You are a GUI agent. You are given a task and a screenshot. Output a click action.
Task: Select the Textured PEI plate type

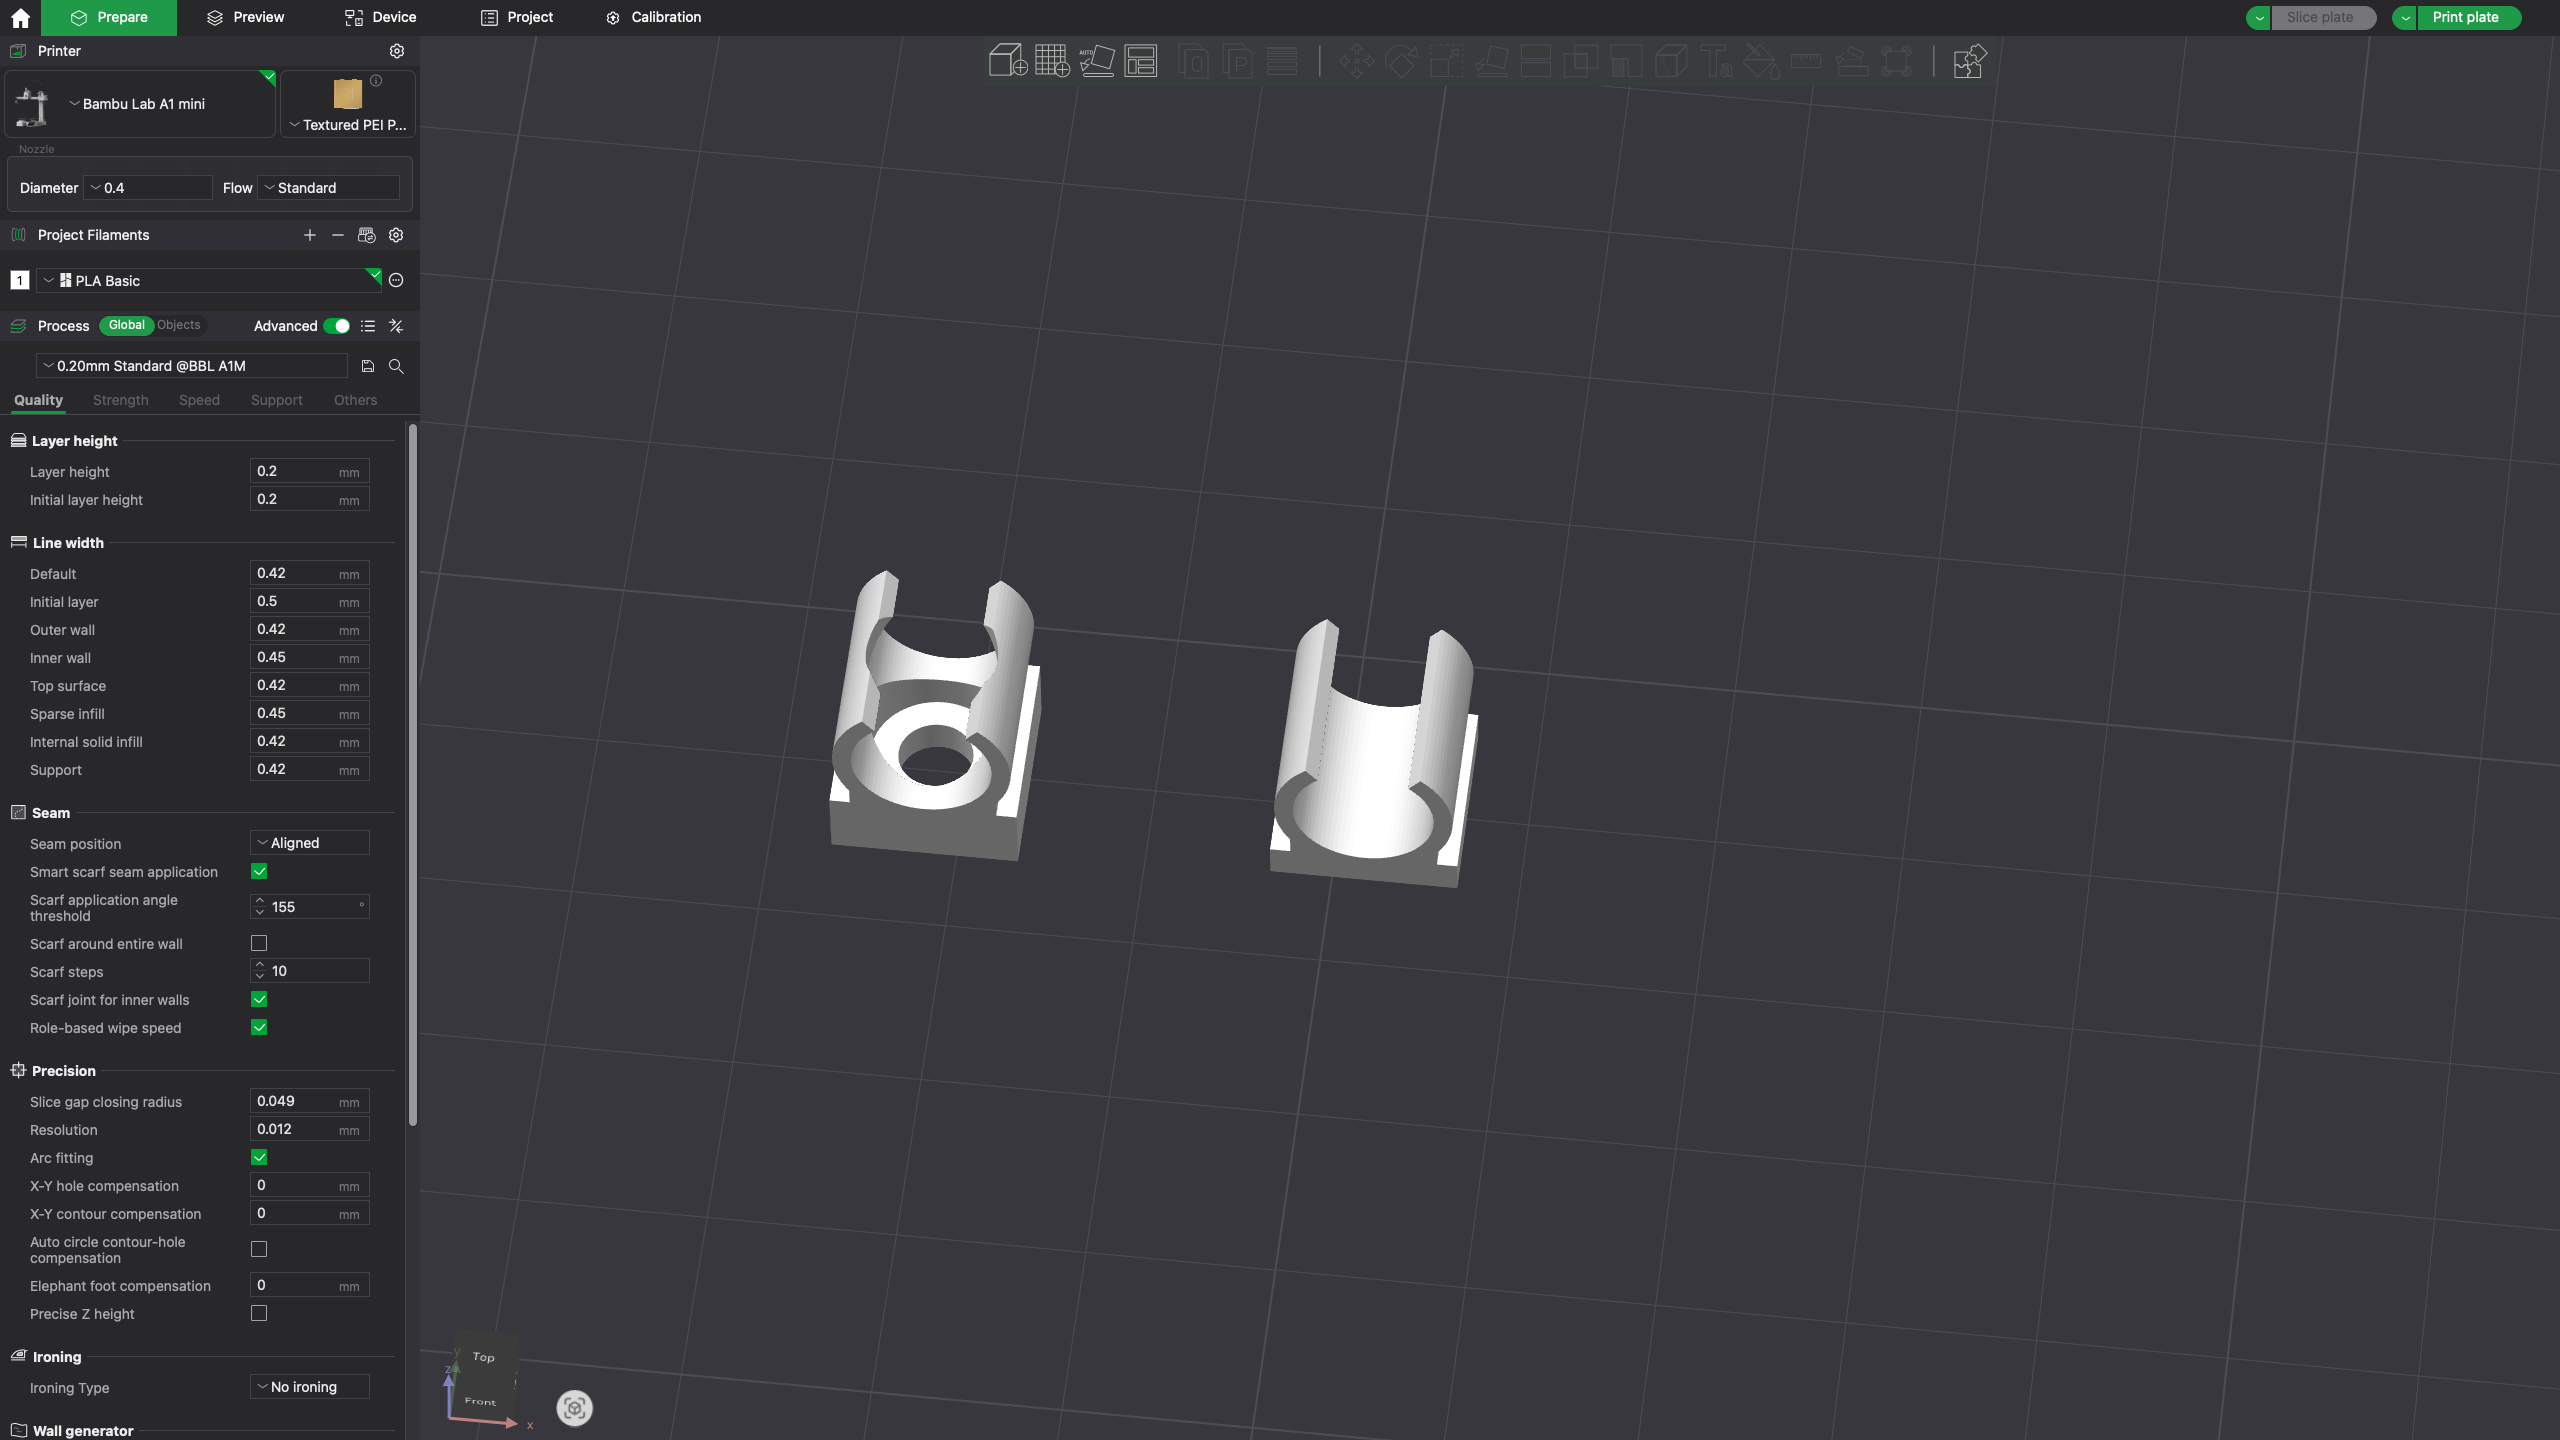(x=347, y=104)
